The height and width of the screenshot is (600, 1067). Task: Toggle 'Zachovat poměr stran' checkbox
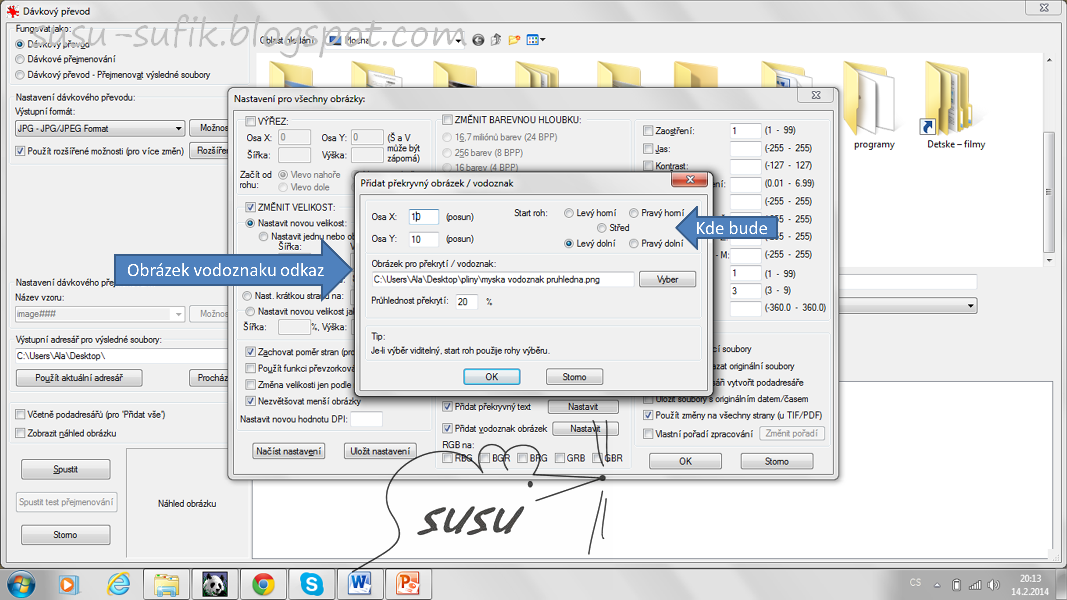250,352
